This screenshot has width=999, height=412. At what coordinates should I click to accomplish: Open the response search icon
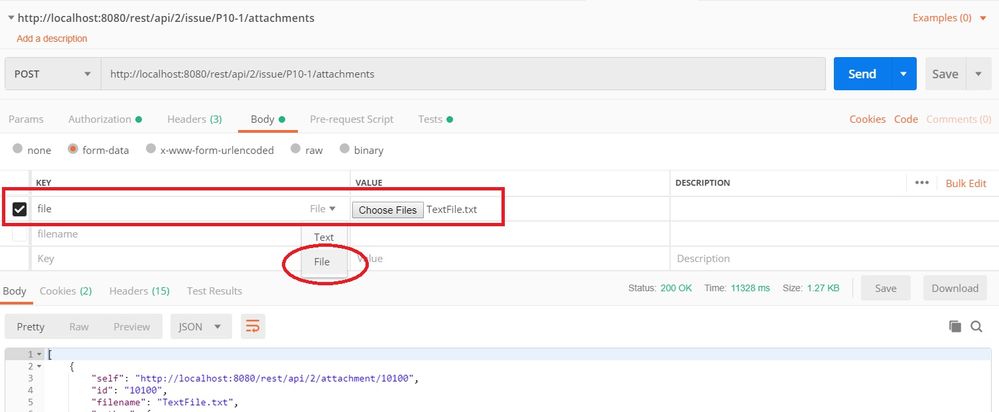click(x=976, y=326)
